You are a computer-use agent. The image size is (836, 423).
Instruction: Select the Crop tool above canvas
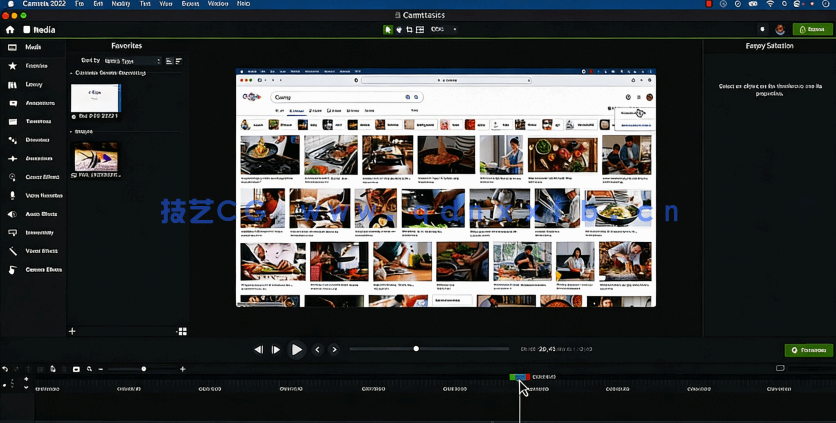409,30
